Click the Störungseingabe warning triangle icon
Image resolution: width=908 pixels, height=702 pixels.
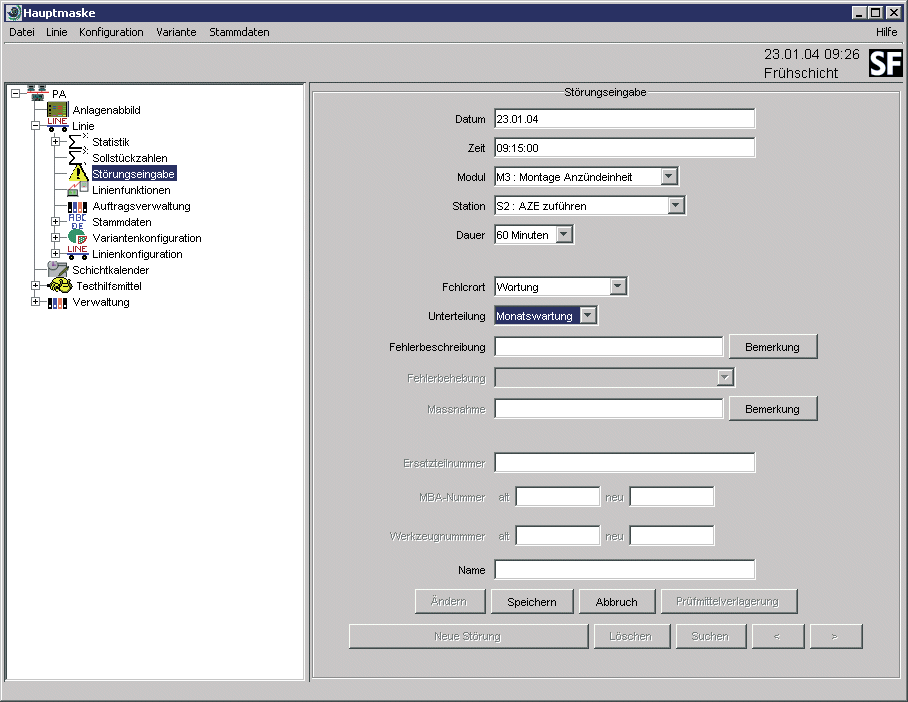pyautogui.click(x=78, y=173)
